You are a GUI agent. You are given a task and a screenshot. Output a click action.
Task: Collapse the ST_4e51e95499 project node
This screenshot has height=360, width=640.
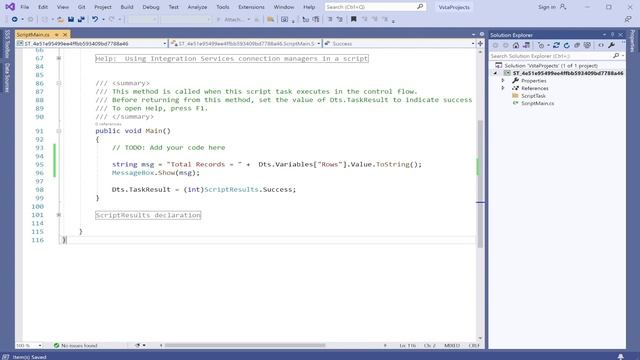point(496,73)
